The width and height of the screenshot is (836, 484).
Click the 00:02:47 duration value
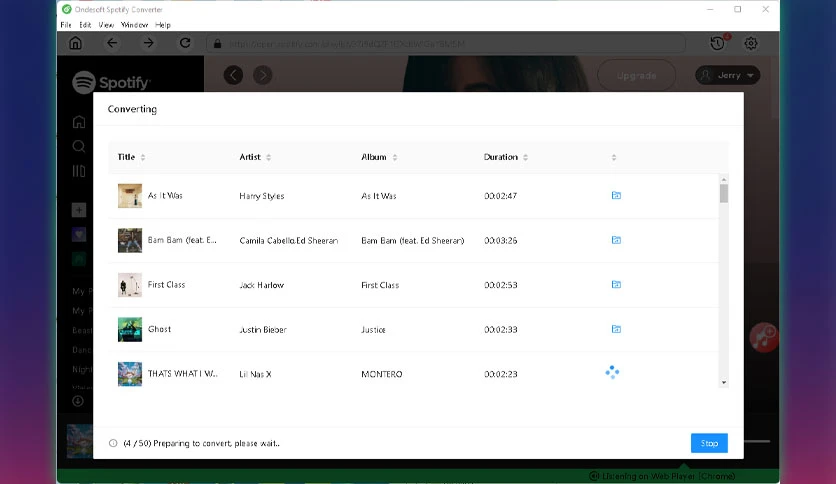pyautogui.click(x=501, y=196)
